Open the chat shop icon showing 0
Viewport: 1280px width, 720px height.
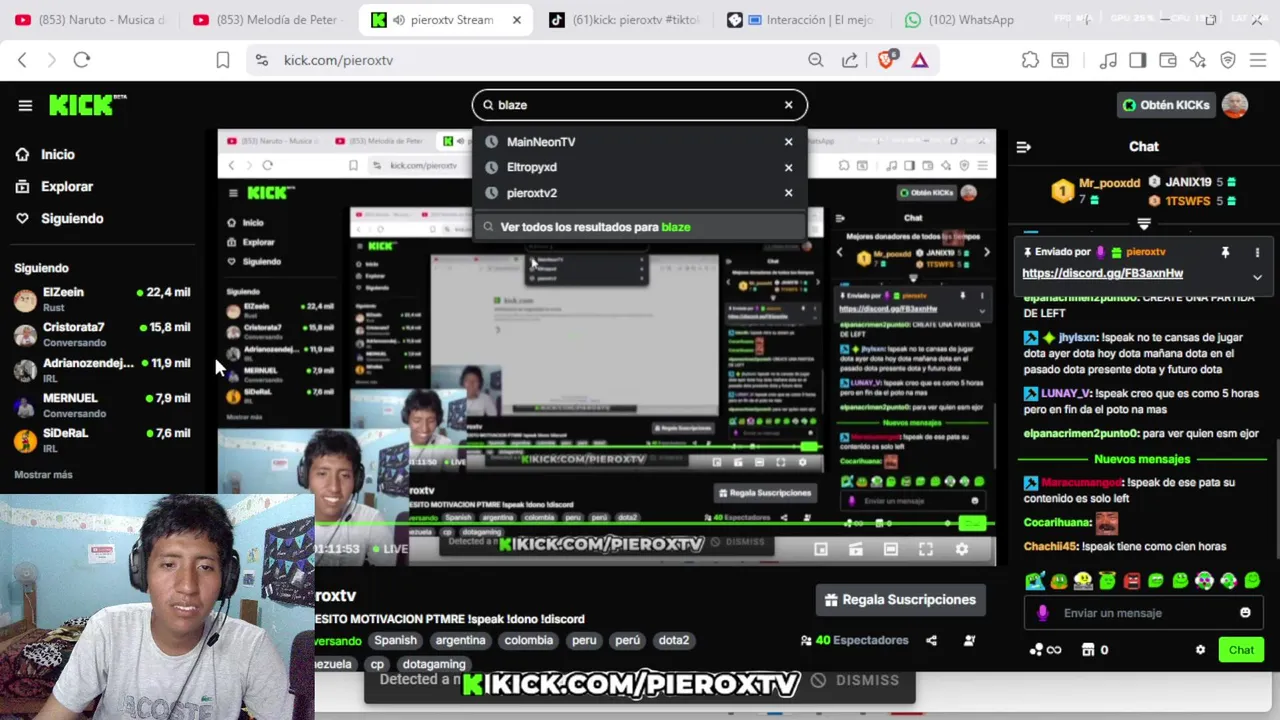point(1094,650)
